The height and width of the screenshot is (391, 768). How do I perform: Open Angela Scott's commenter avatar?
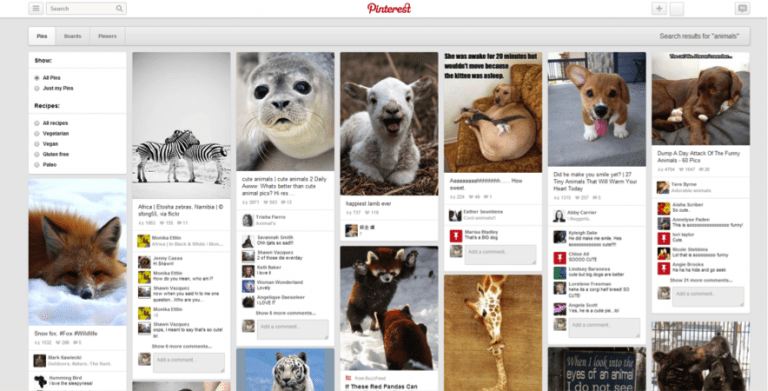560,309
